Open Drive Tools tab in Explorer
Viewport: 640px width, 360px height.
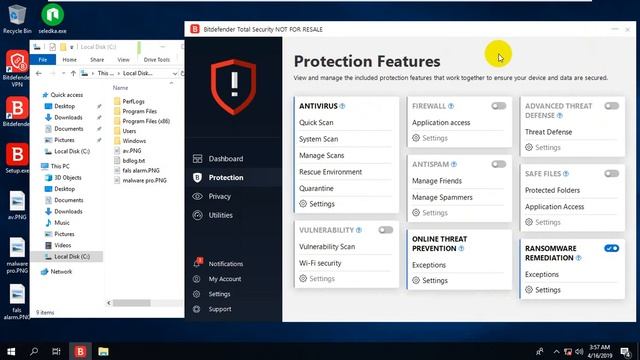click(x=156, y=60)
